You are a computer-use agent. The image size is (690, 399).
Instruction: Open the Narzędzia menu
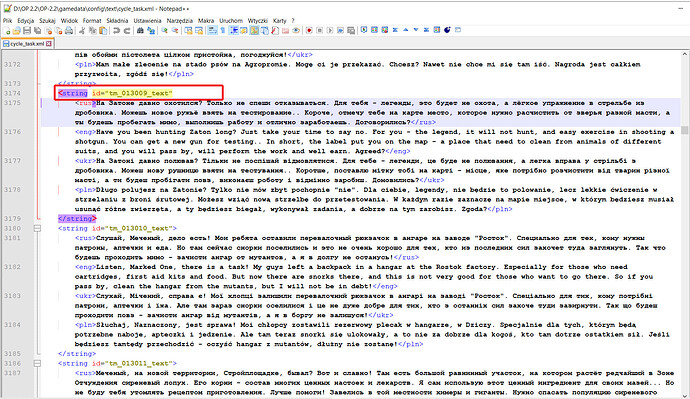(180, 21)
